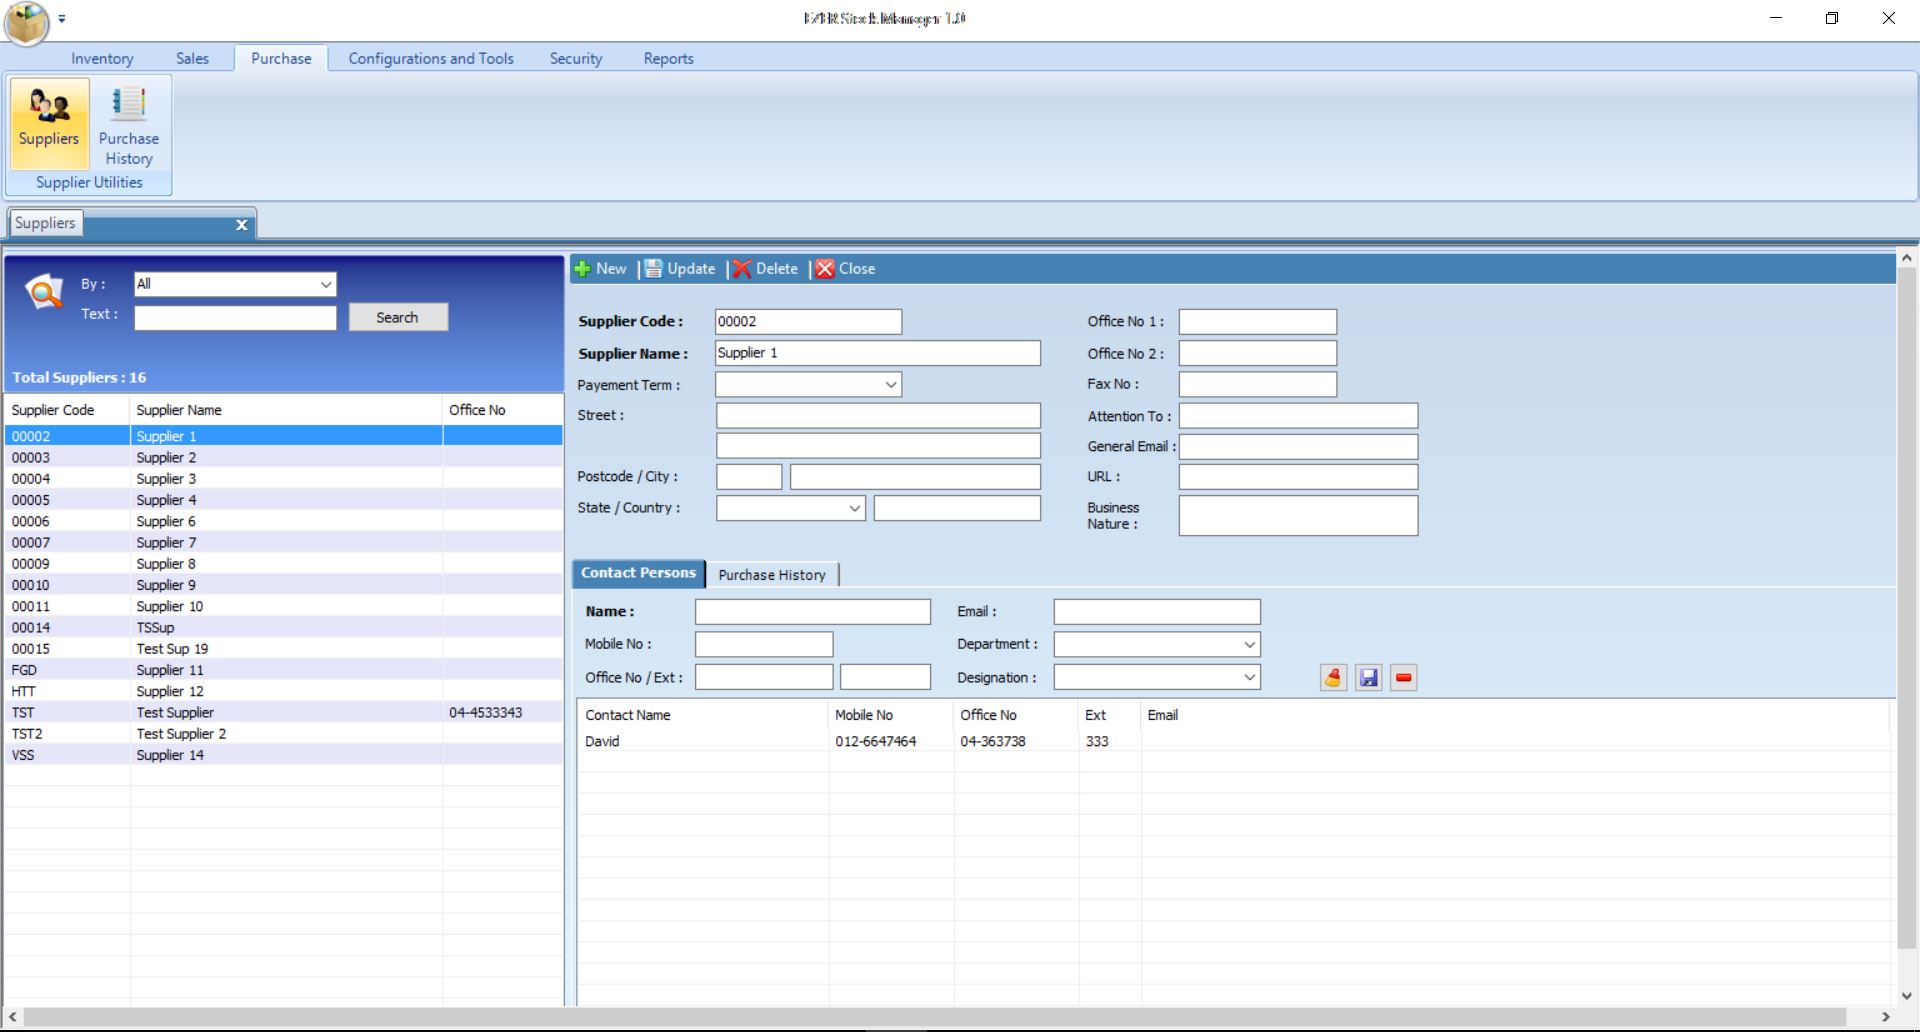1920x1032 pixels.
Task: Click the Country text field
Action: click(957, 508)
